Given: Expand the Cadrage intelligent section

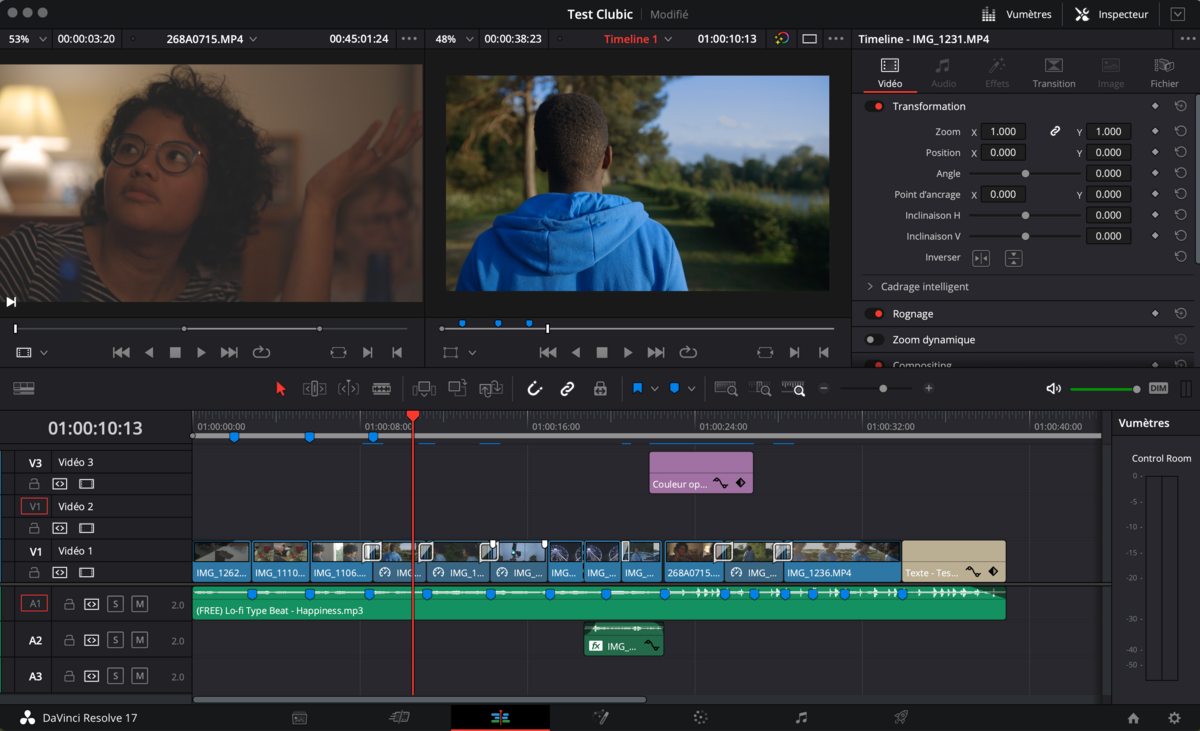Looking at the screenshot, I should pyautogui.click(x=870, y=287).
